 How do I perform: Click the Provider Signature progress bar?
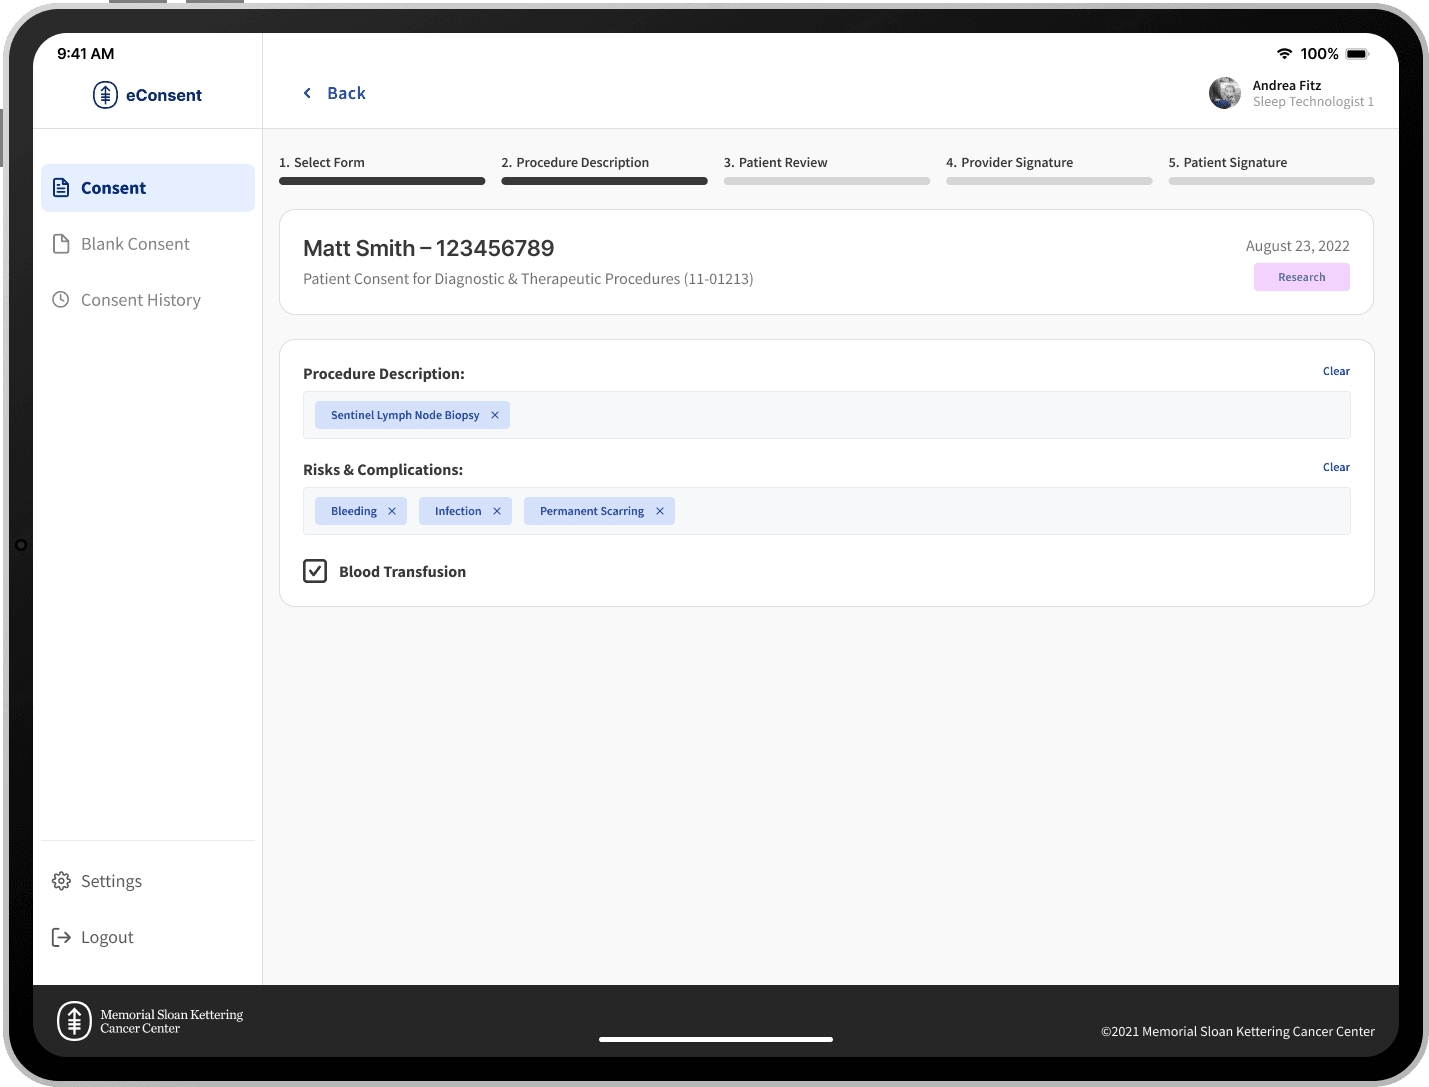[1049, 181]
